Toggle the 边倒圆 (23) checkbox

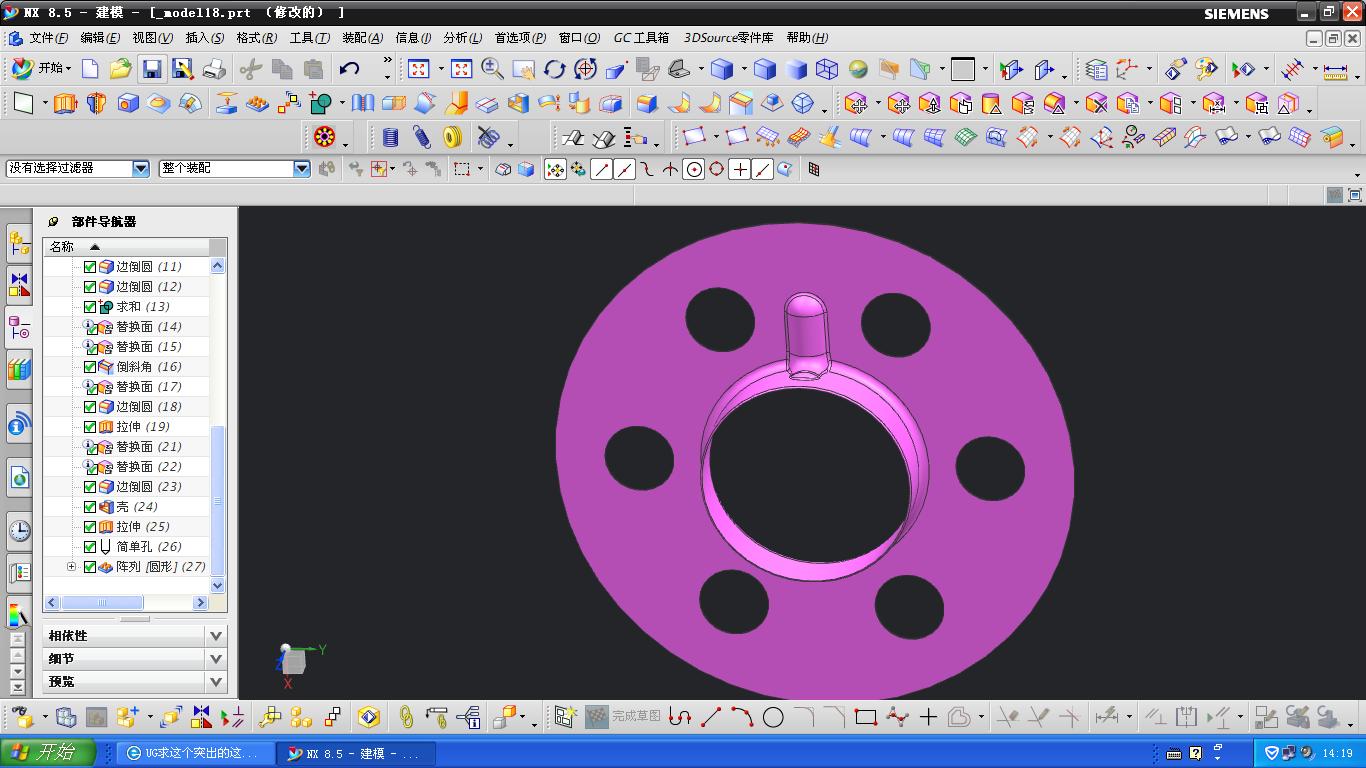(90, 487)
